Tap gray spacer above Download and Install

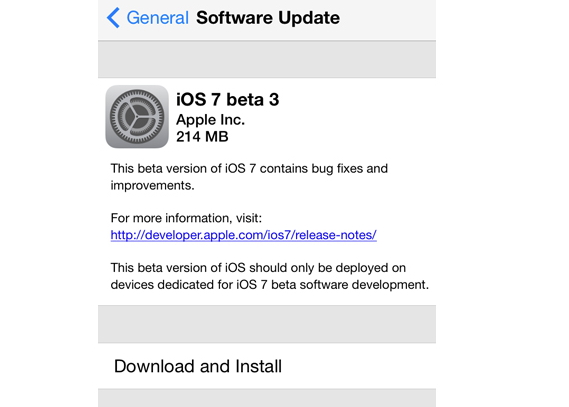click(x=267, y=324)
